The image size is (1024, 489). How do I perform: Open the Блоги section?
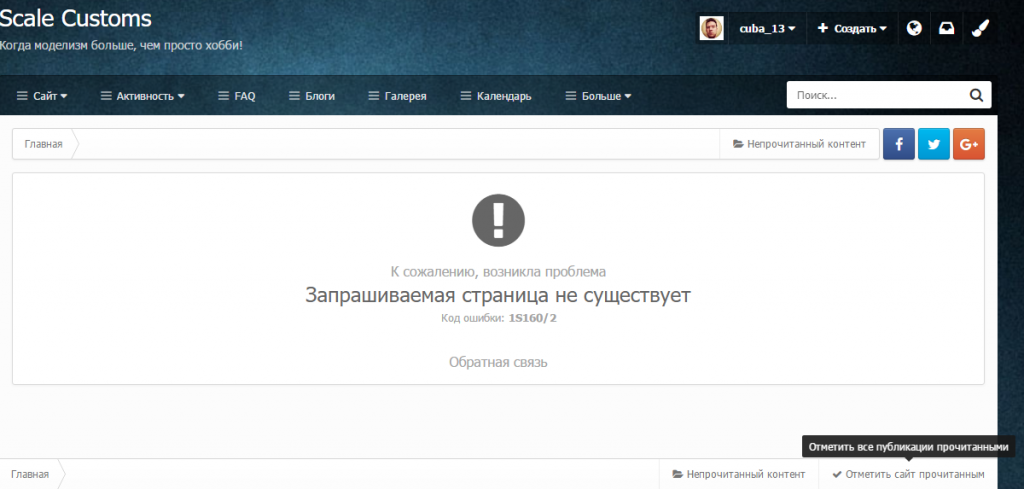pos(312,96)
